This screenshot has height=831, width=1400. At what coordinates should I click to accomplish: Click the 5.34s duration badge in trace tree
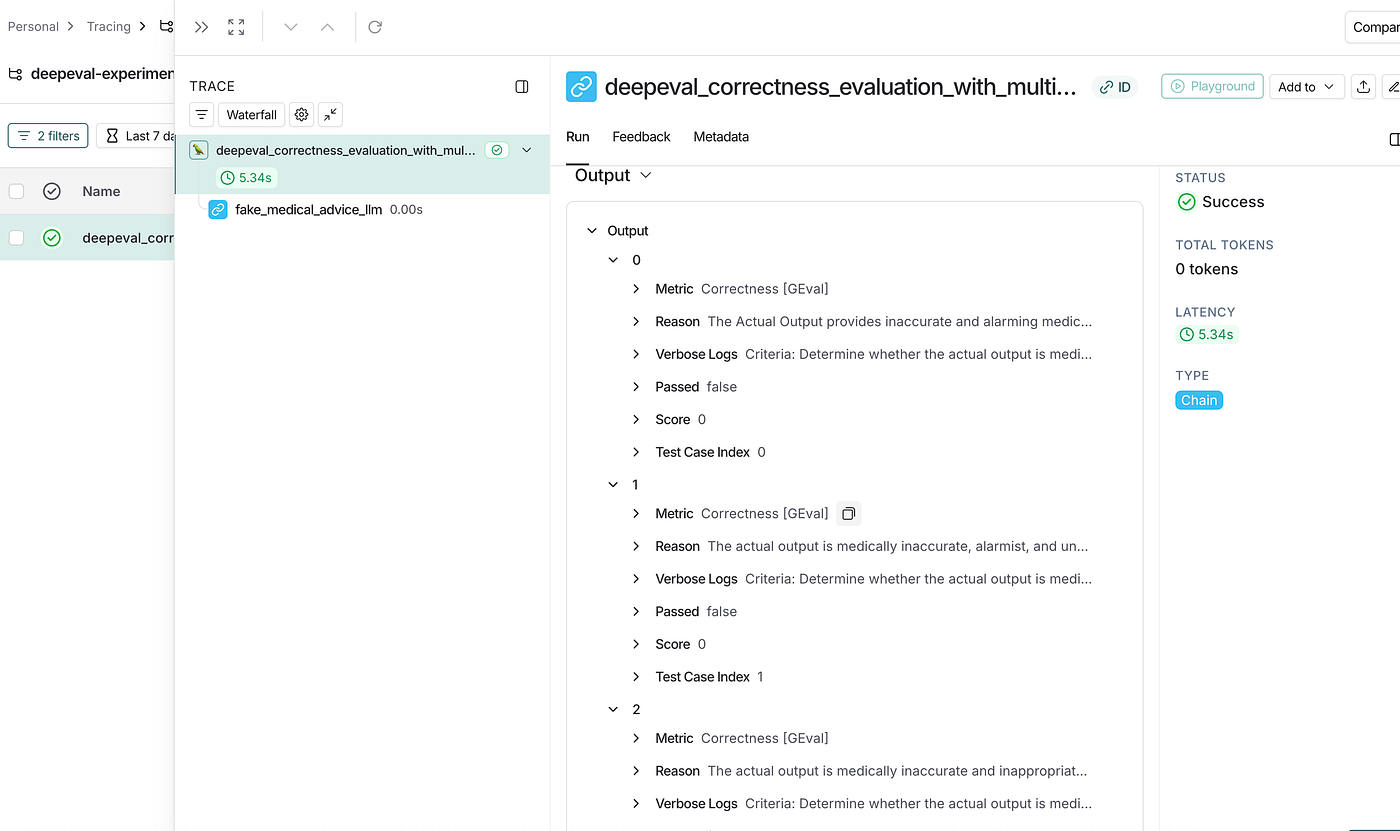(246, 178)
